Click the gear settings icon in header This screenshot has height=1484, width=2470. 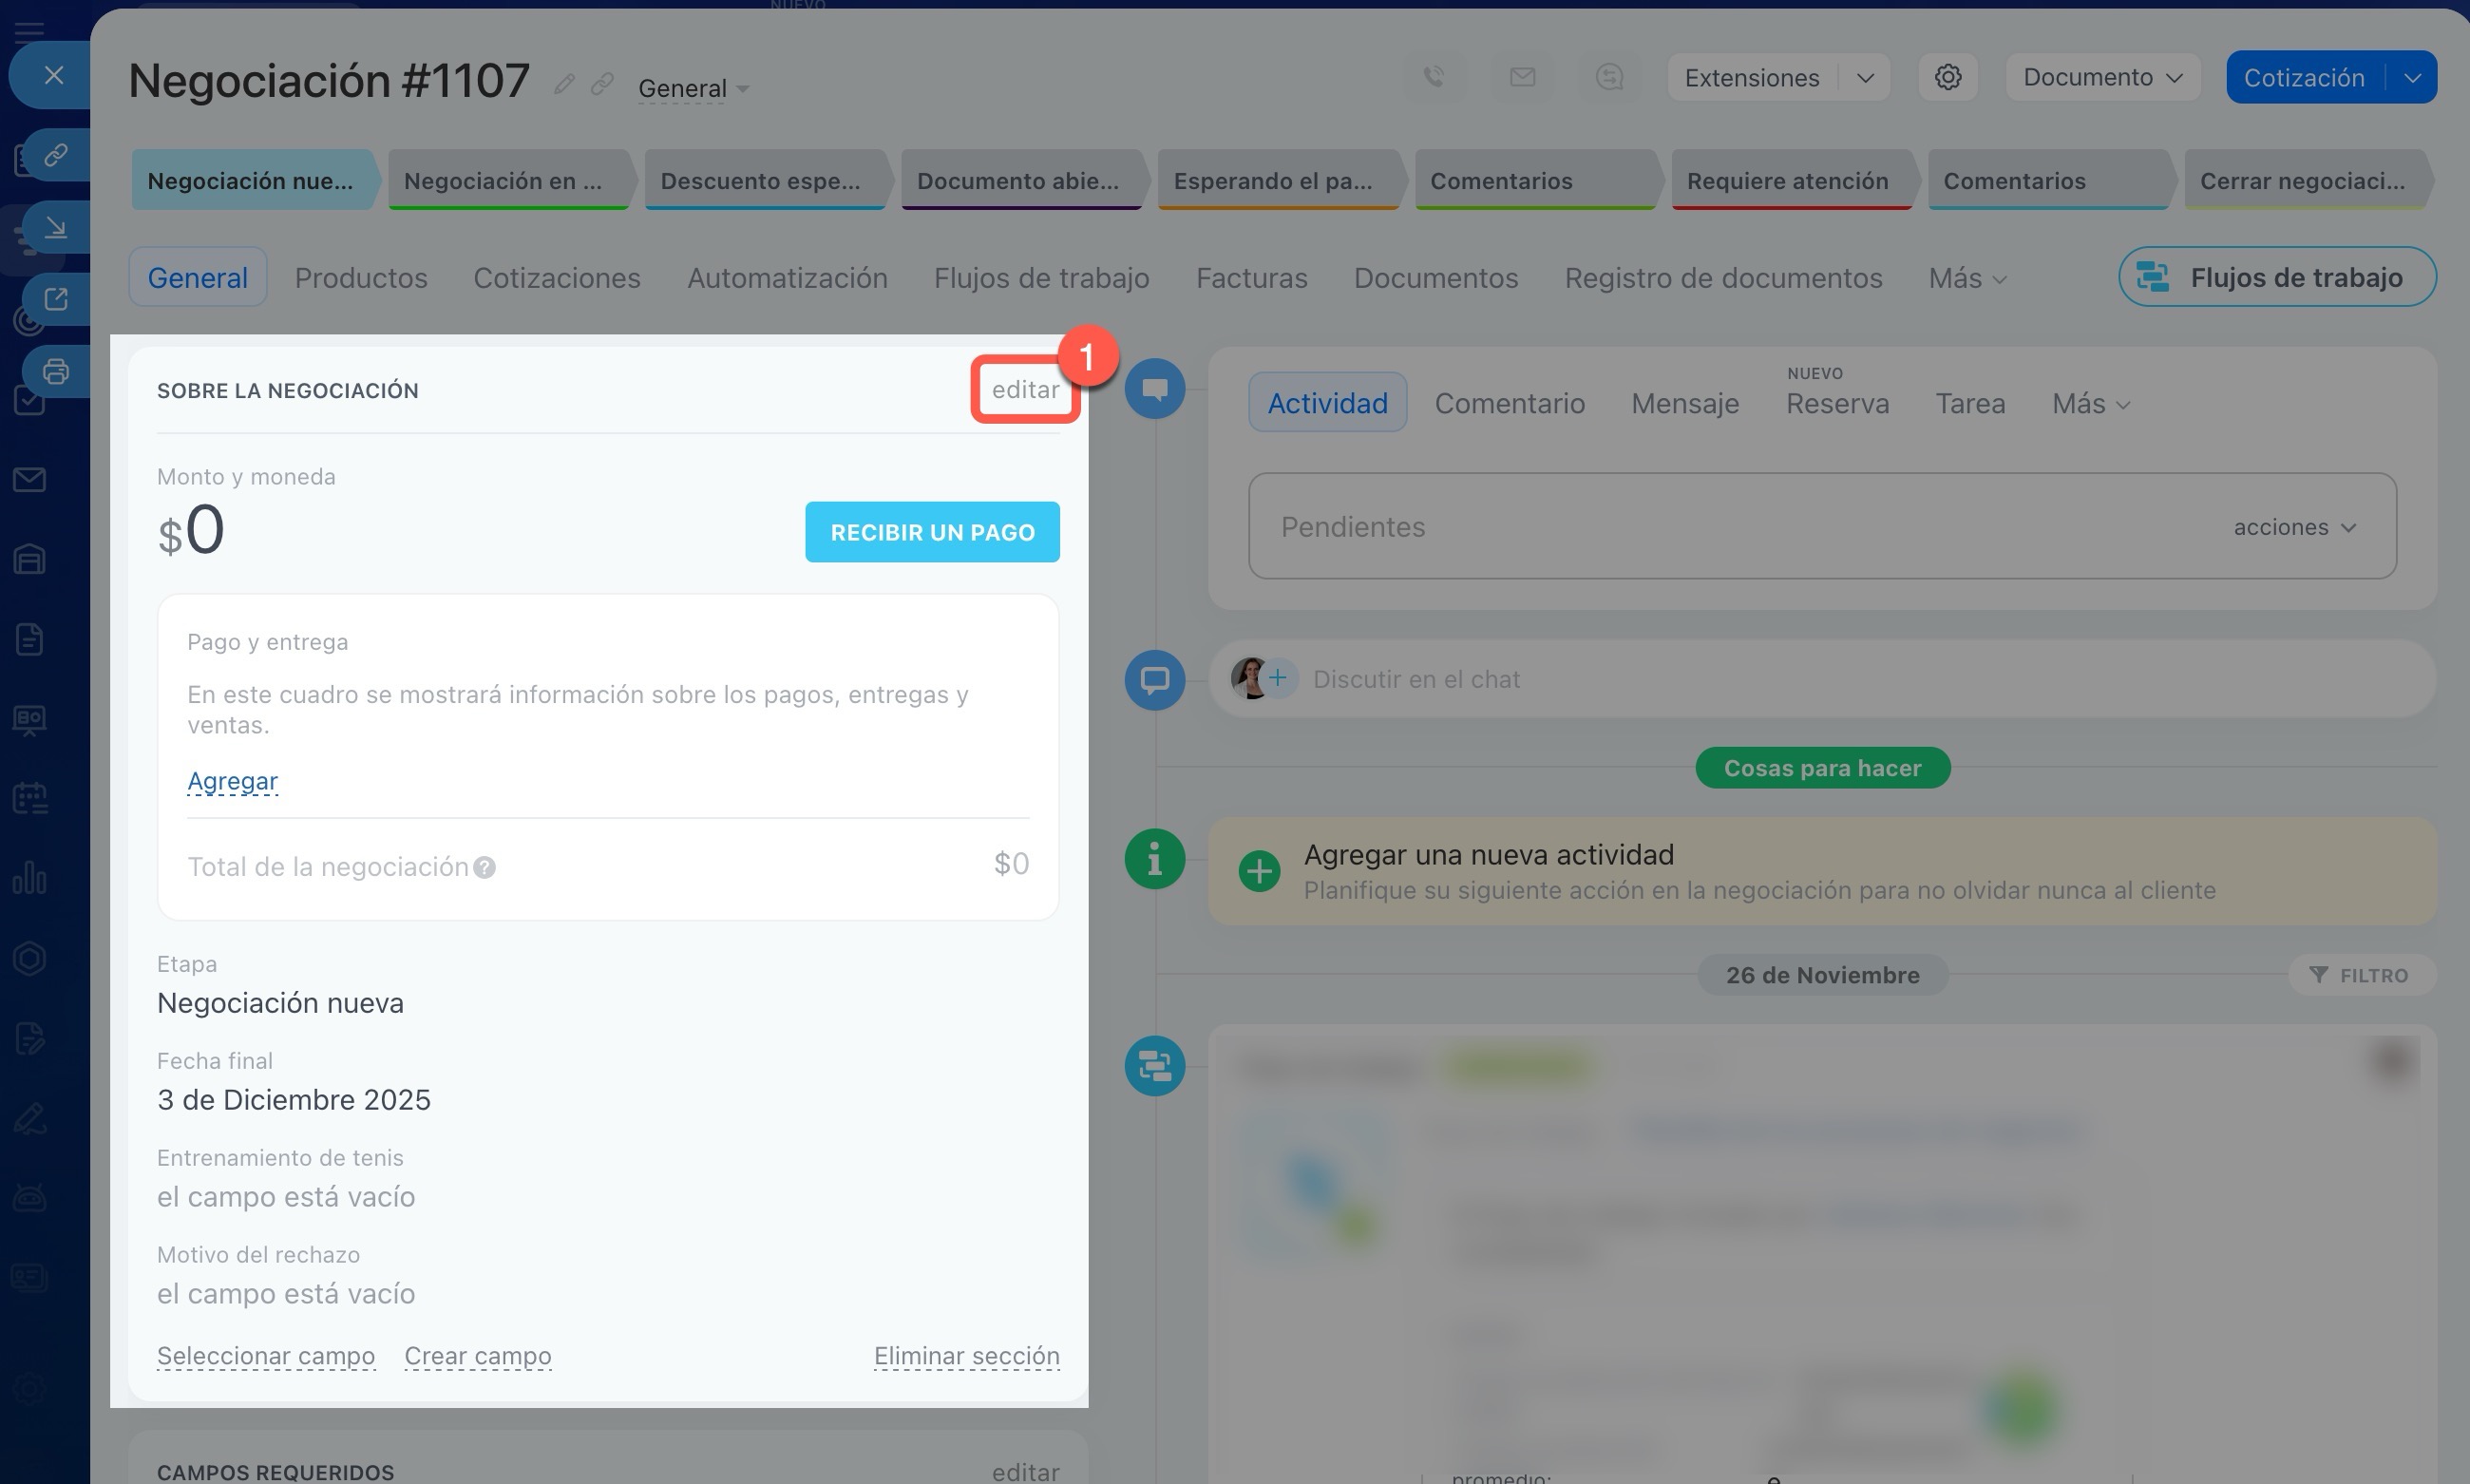coord(1947,77)
